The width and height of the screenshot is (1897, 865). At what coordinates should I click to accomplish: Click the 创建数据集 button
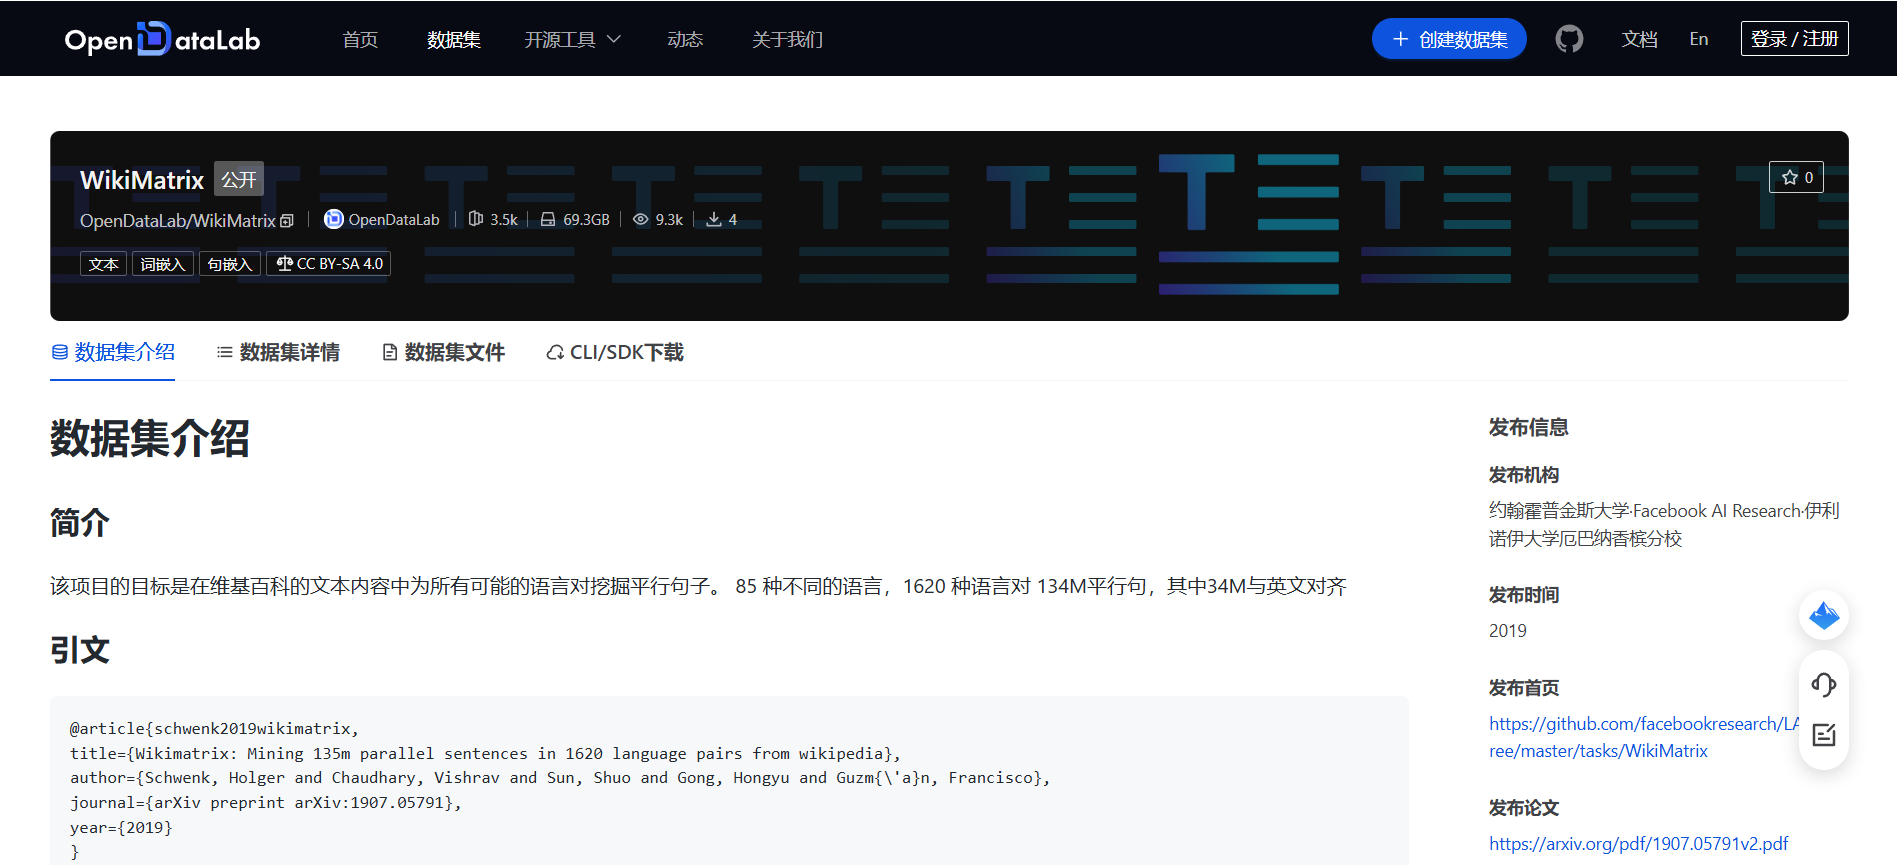tap(1449, 39)
